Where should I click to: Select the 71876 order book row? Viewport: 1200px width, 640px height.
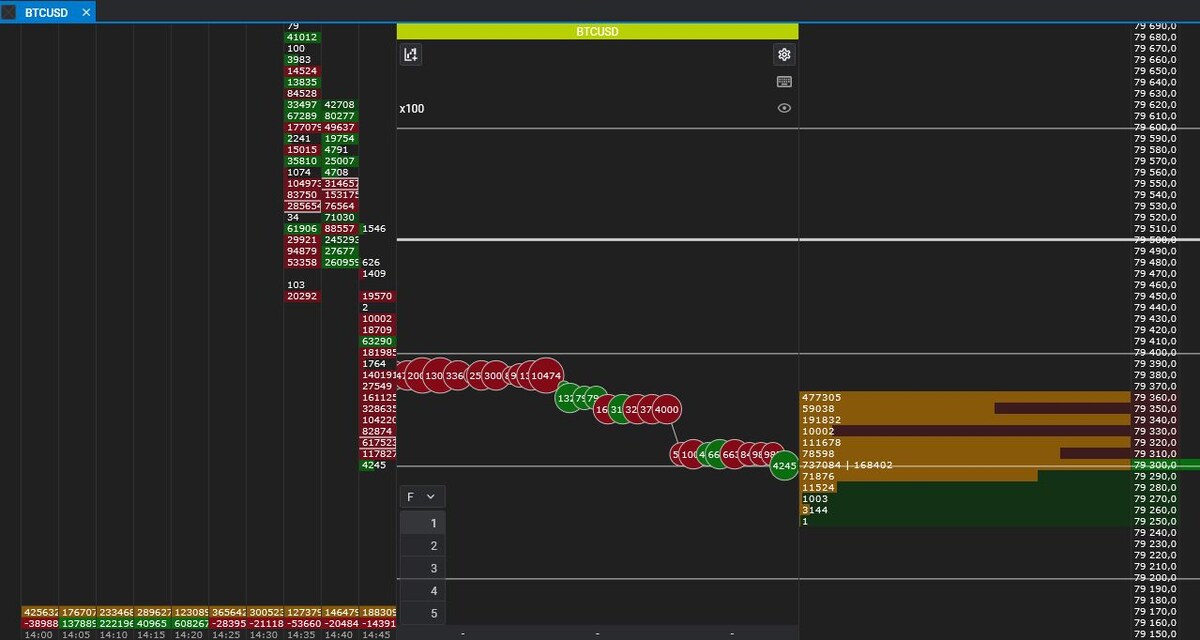coord(965,476)
